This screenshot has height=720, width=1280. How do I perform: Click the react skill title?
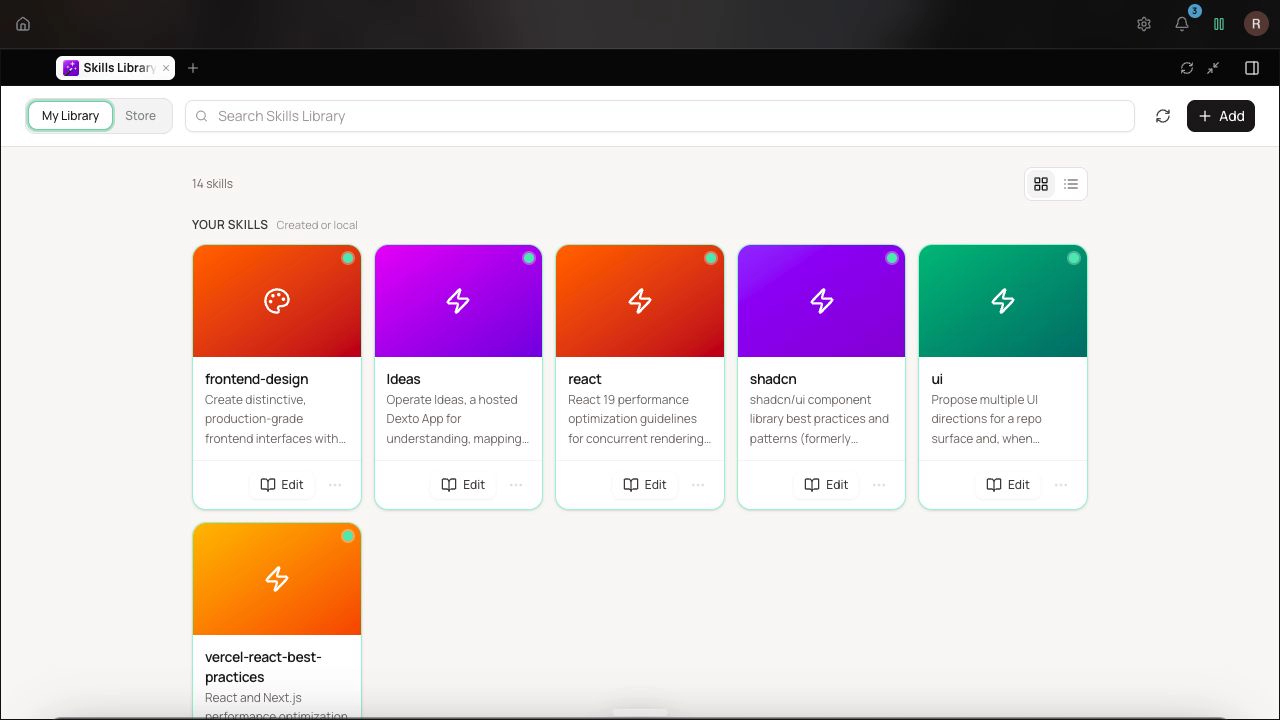585,379
